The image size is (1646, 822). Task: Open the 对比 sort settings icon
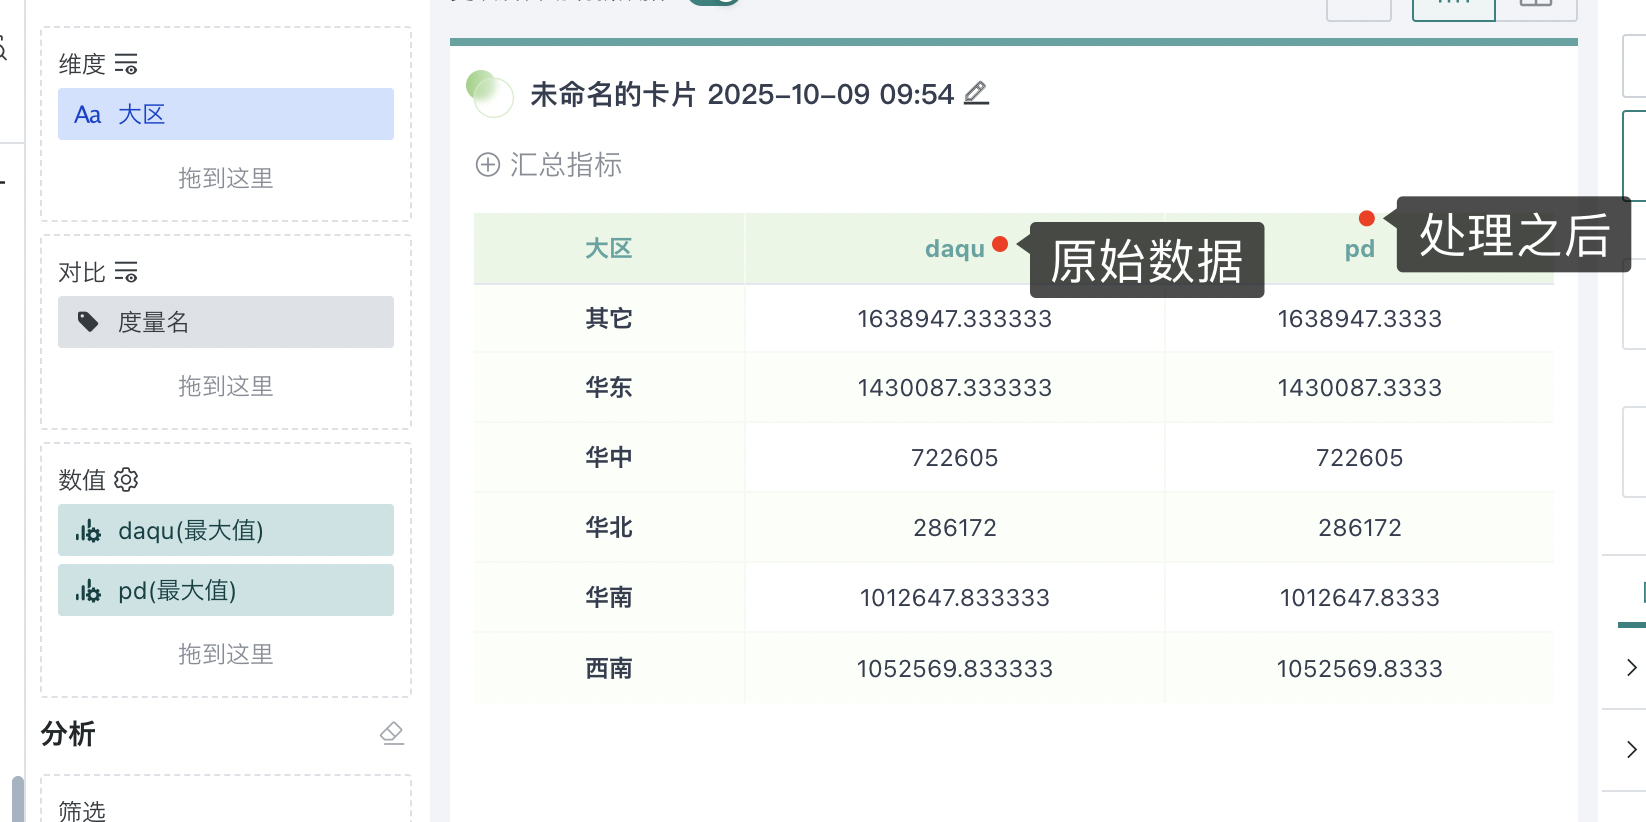(126, 272)
